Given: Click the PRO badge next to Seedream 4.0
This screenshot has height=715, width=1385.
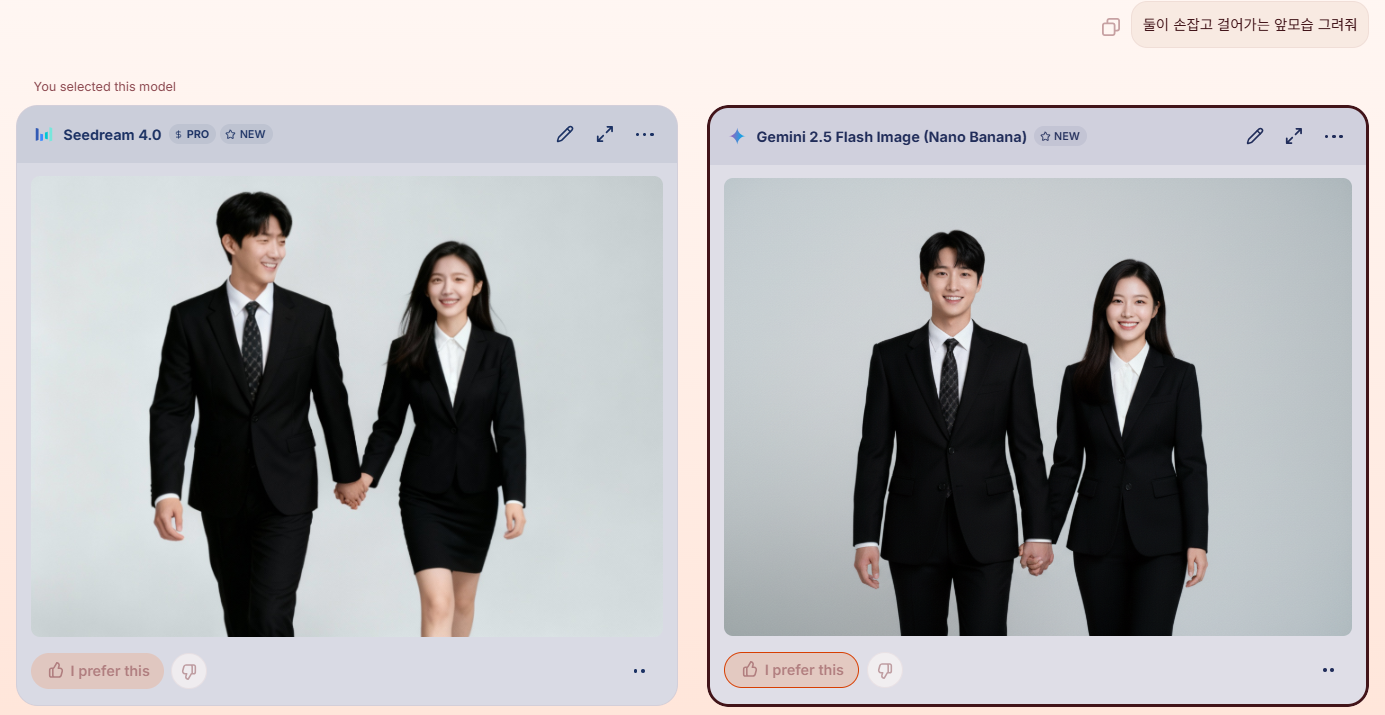Looking at the screenshot, I should click(192, 134).
